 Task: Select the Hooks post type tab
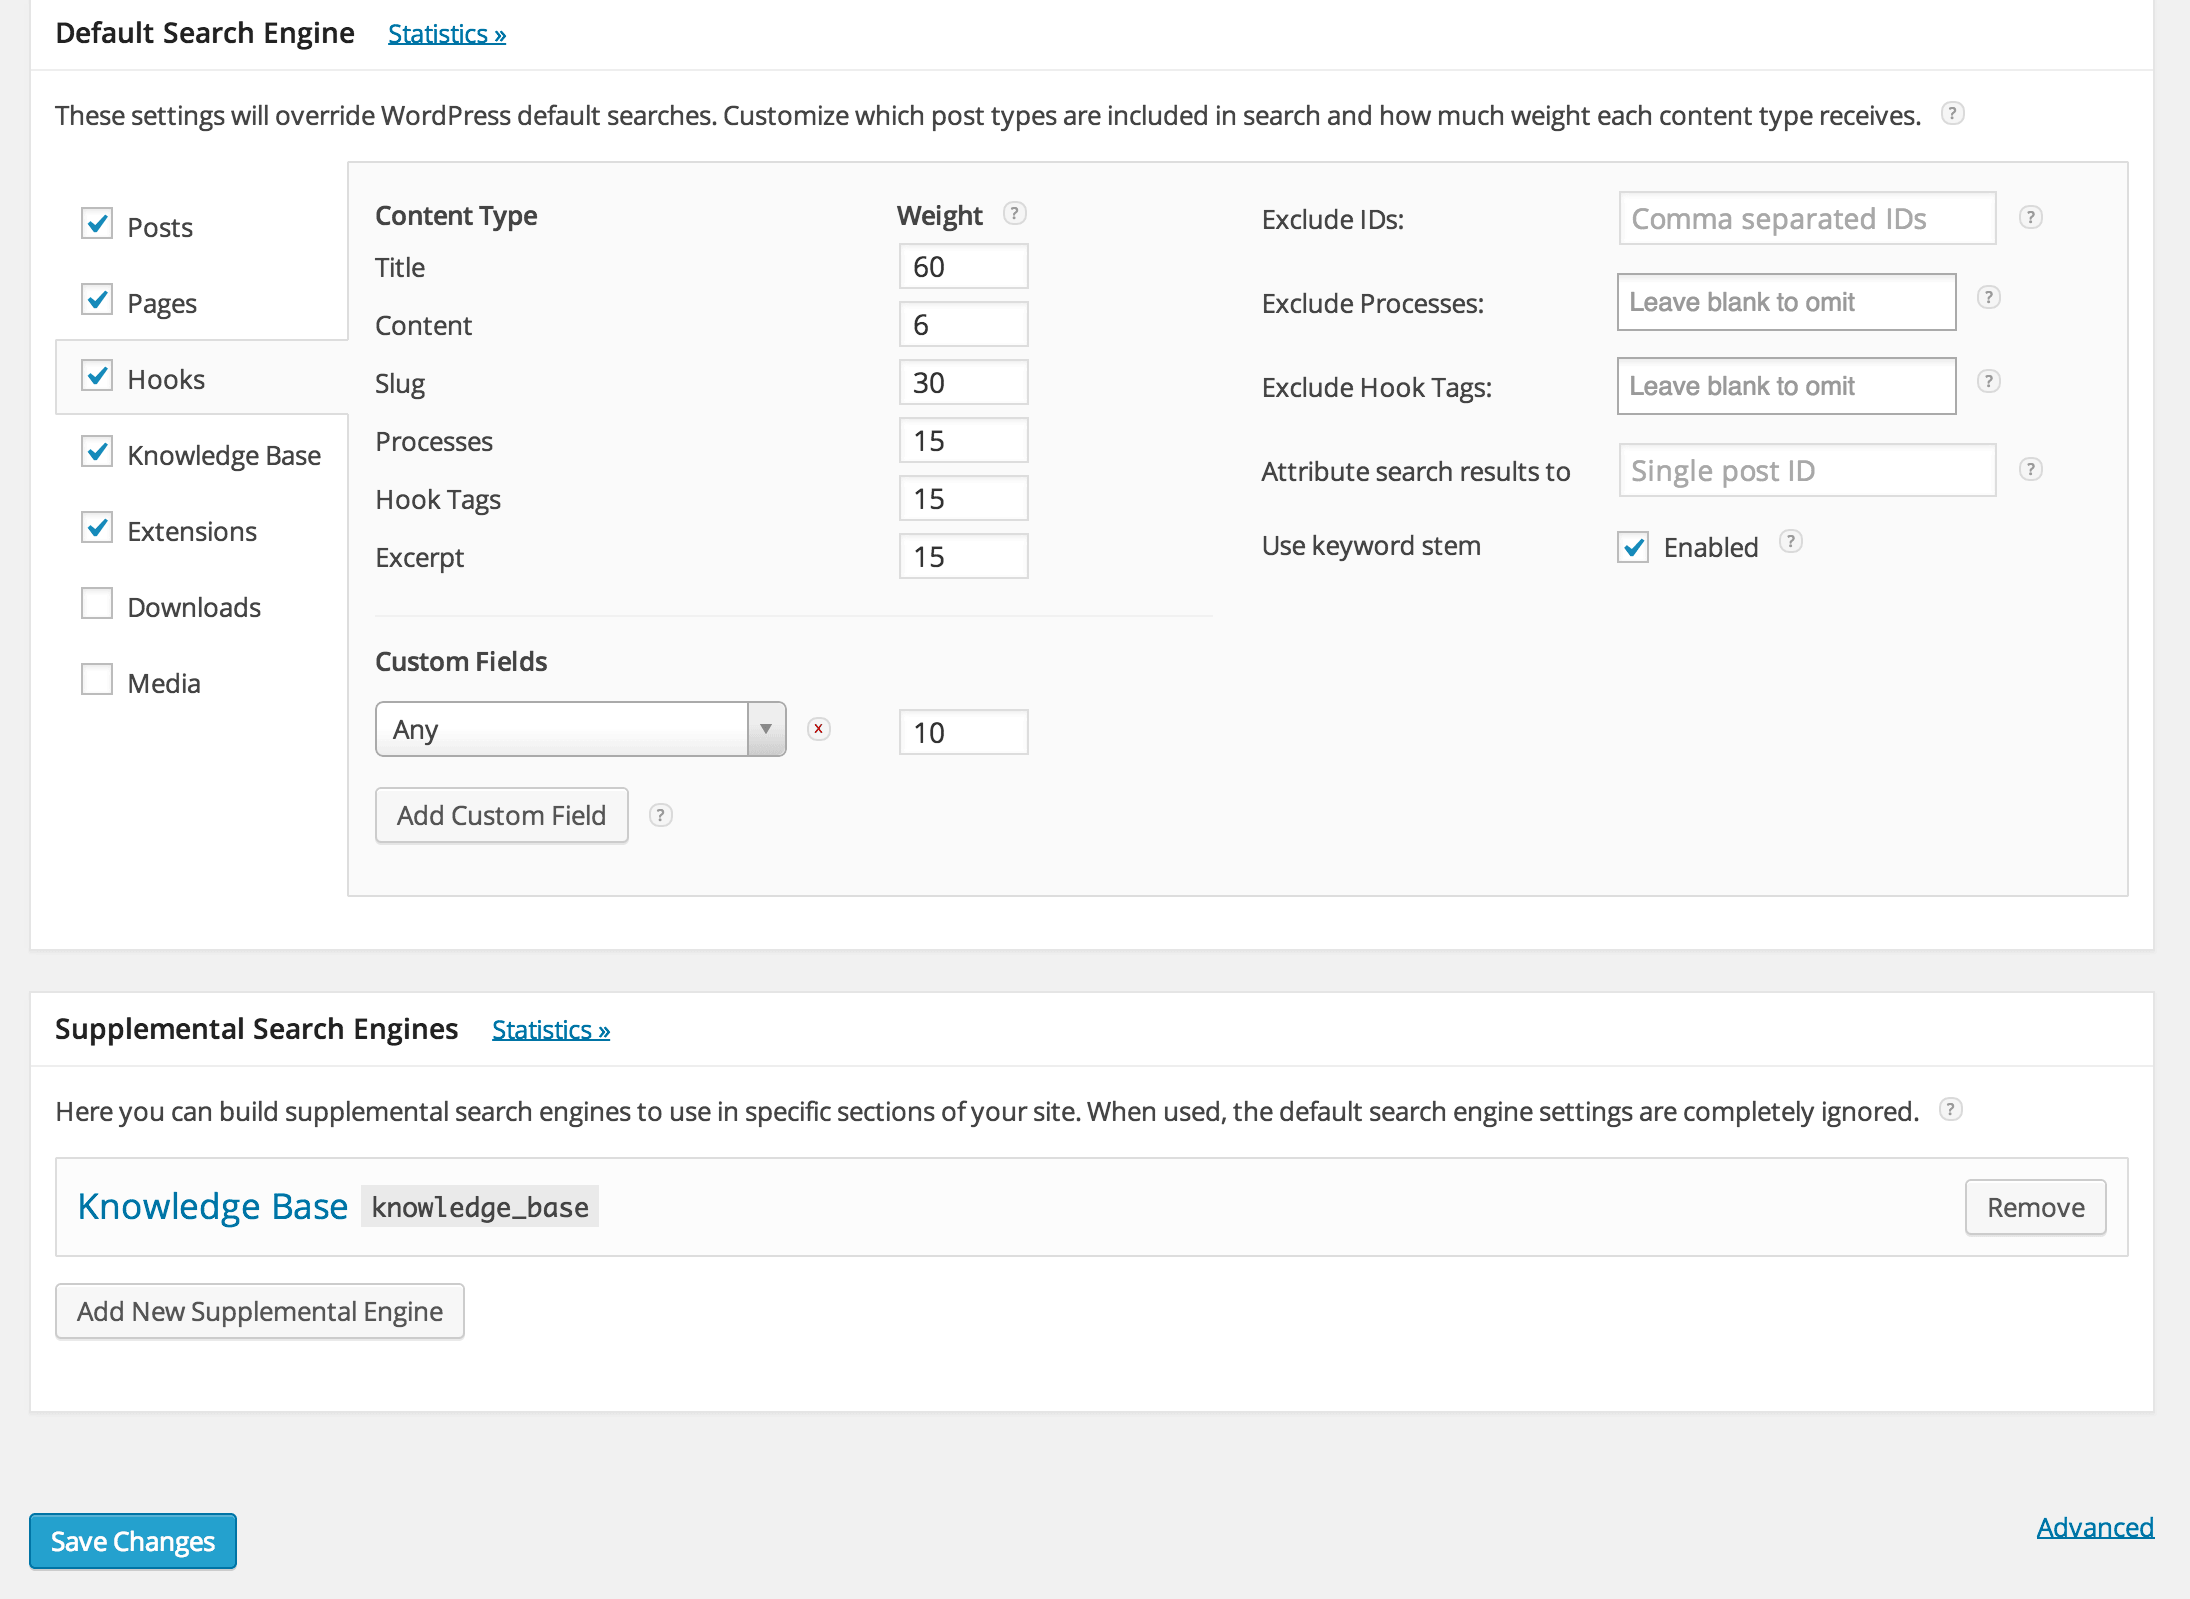tap(166, 379)
